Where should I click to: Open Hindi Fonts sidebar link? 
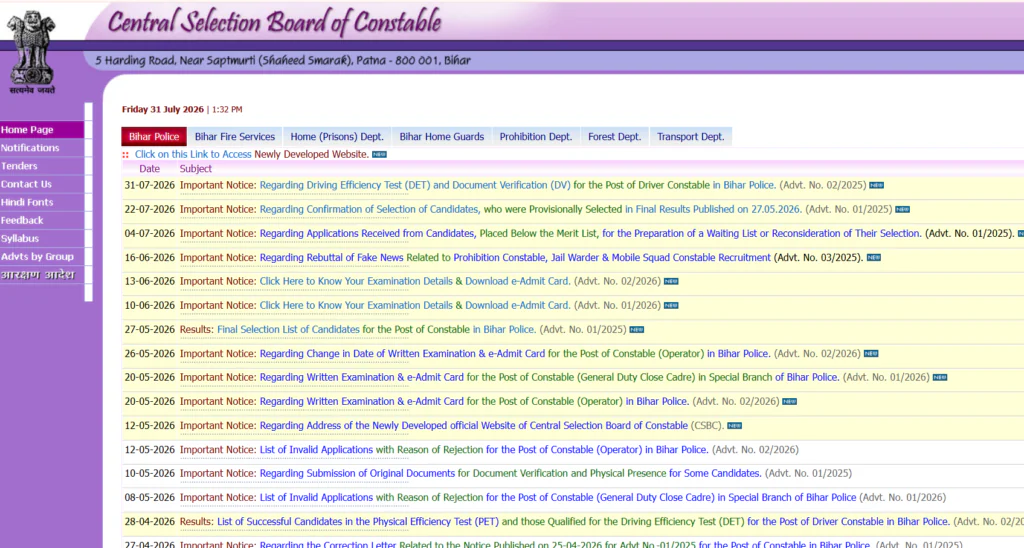pyautogui.click(x=42, y=202)
